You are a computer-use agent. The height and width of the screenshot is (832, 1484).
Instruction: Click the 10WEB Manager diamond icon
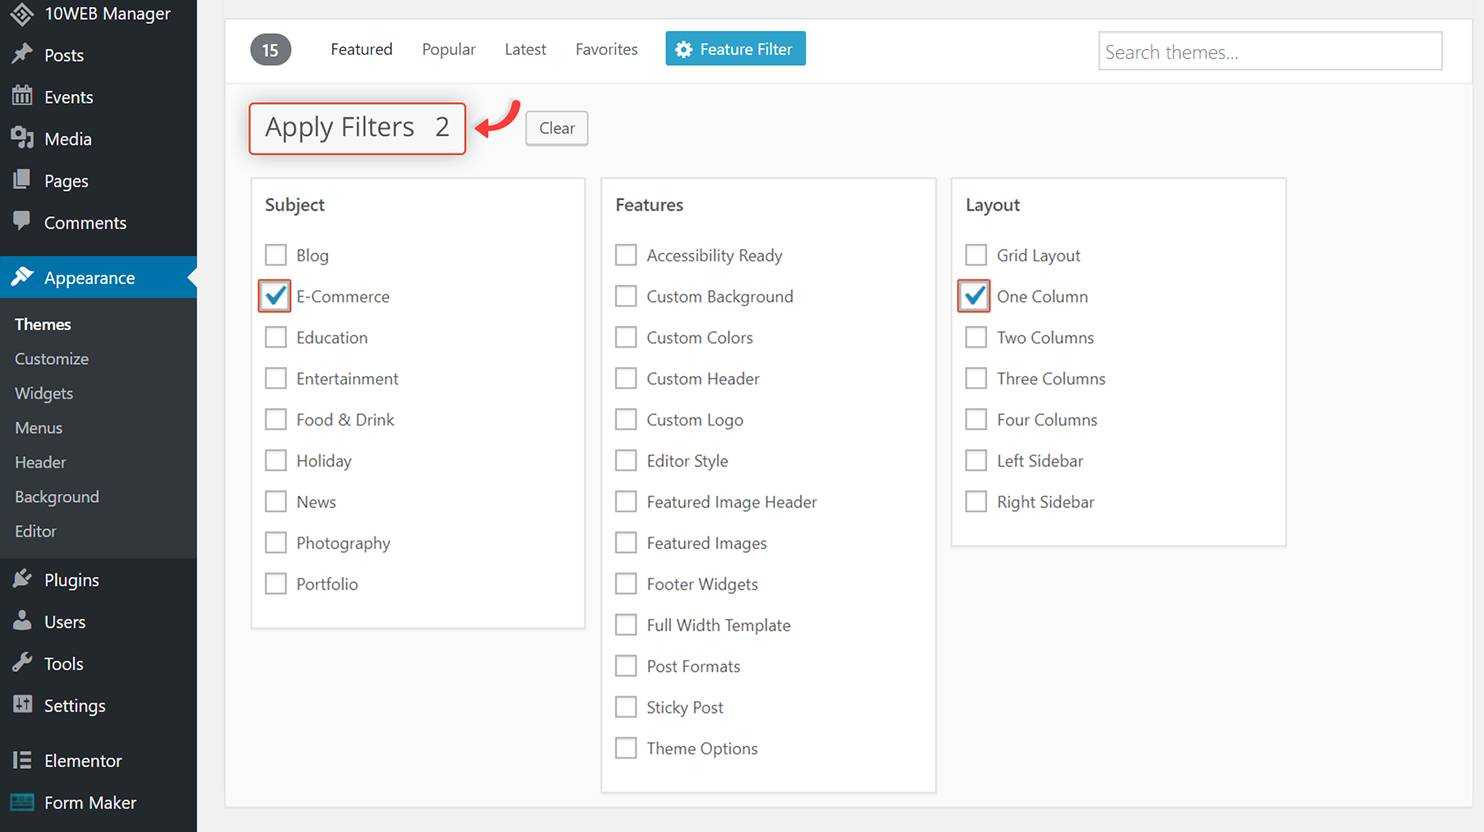point(22,13)
